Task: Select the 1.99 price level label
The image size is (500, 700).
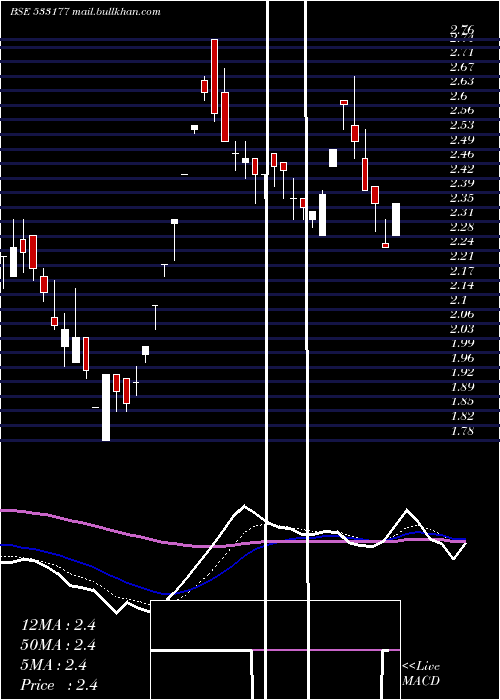Action: pyautogui.click(x=462, y=344)
